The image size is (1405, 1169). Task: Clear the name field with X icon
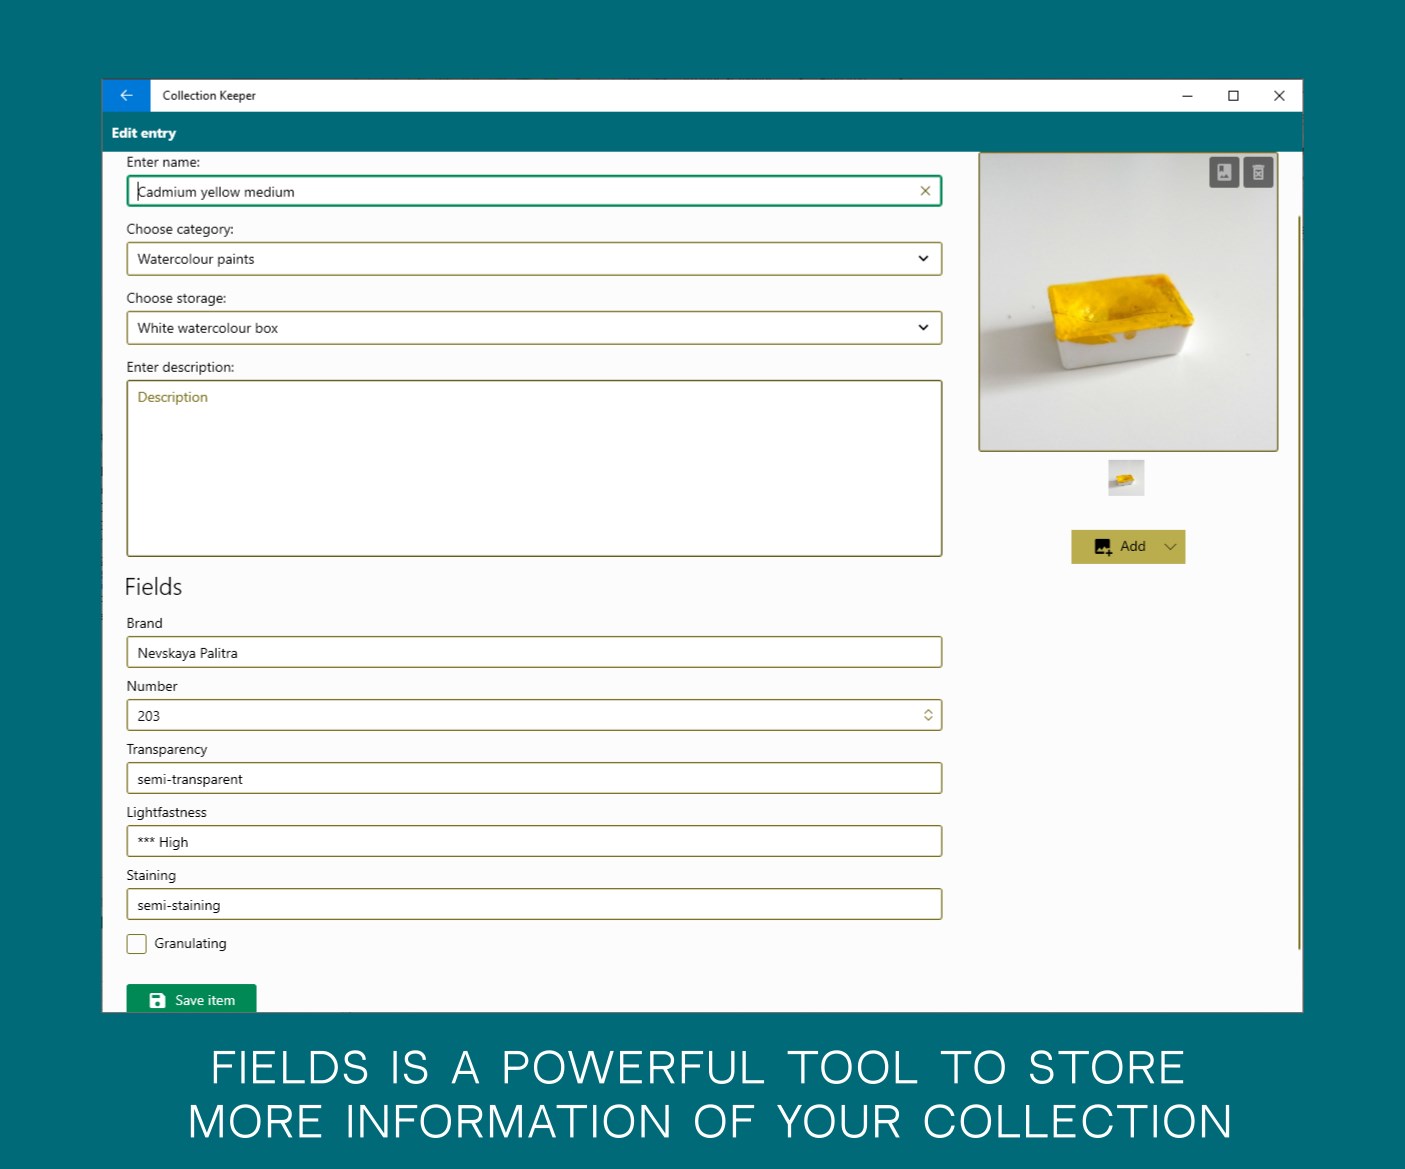925,191
